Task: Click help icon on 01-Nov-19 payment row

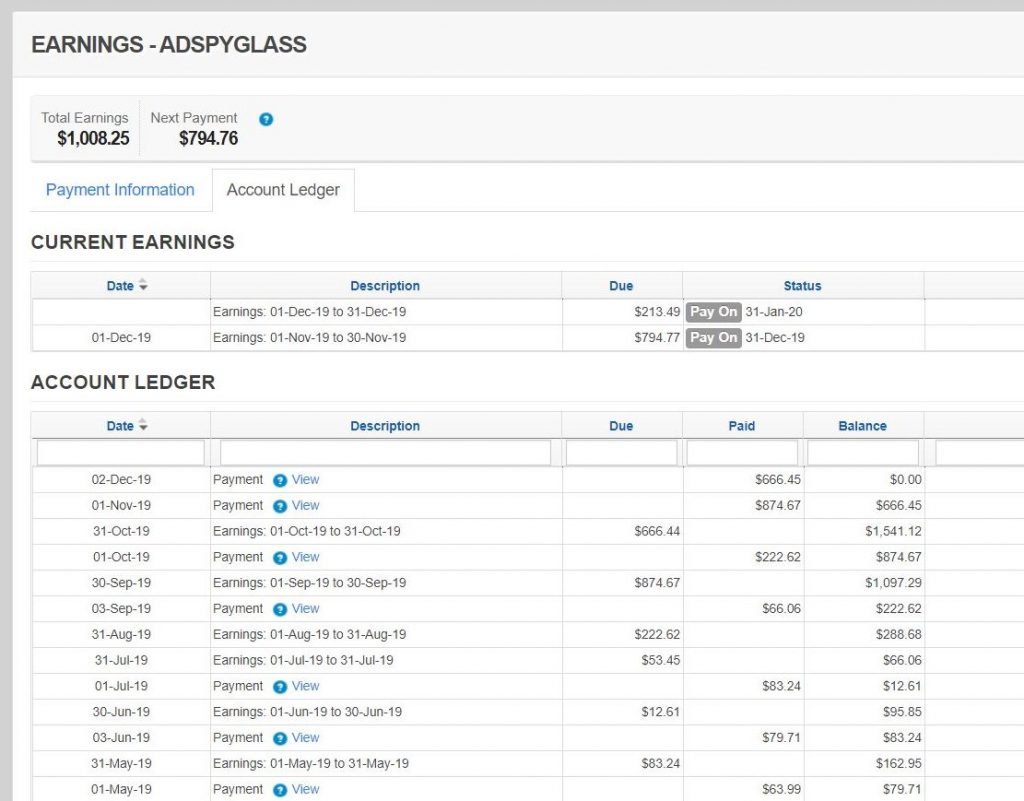Action: [x=280, y=507]
